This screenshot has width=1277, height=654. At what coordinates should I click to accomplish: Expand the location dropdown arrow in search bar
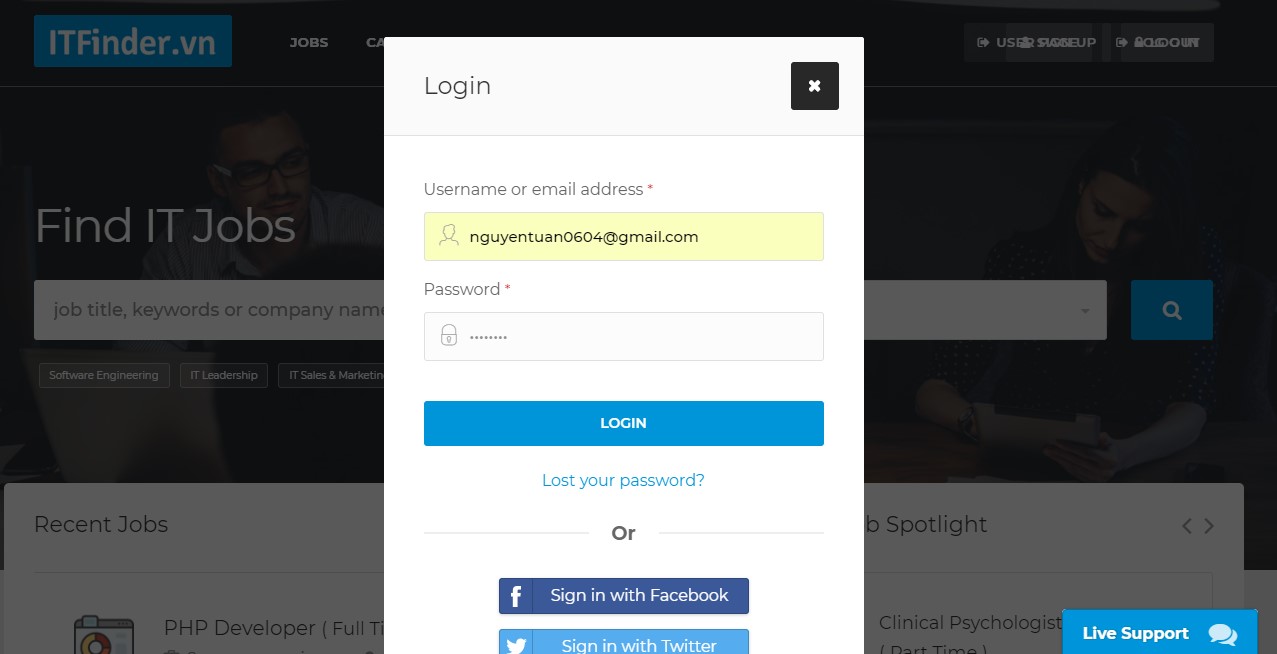pyautogui.click(x=1085, y=311)
